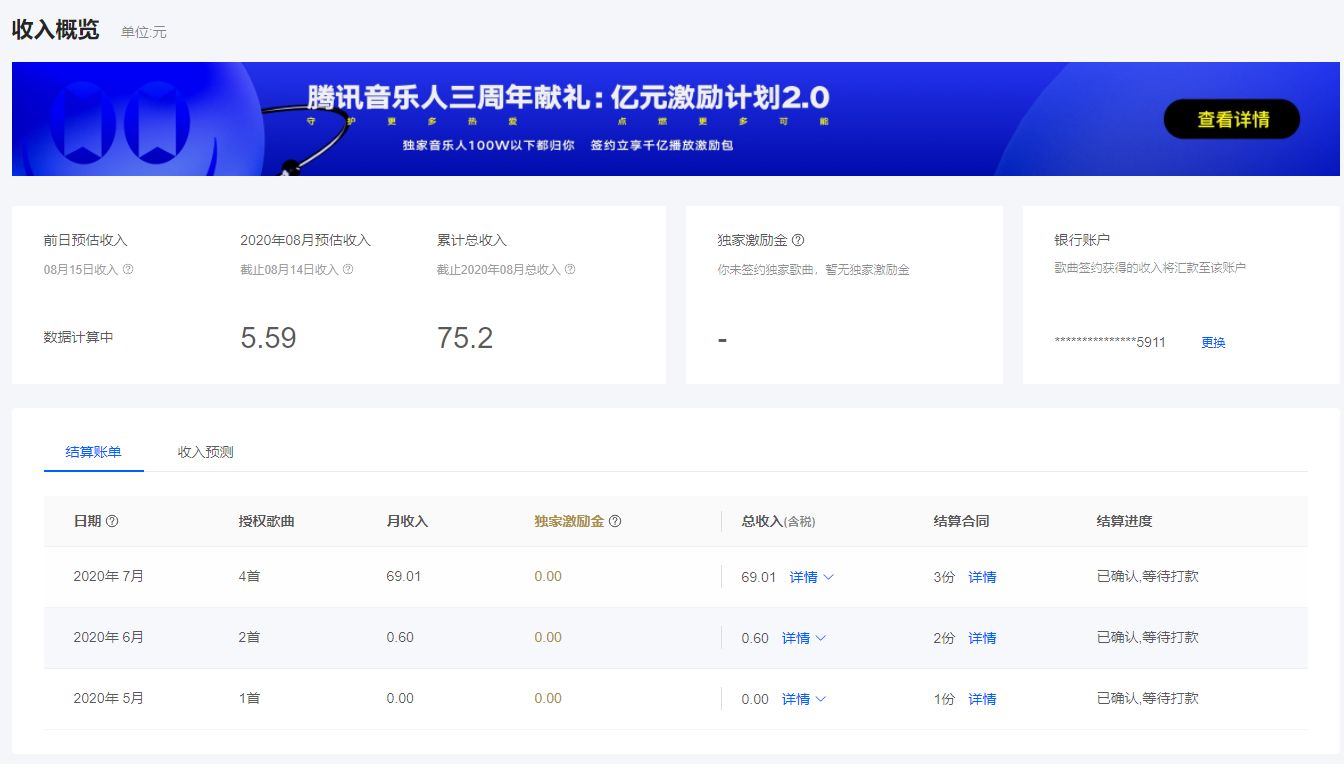Viewport: 1344px width, 764px height.
Task: Click the 4首 authorized songs cell
Action: coord(249,576)
